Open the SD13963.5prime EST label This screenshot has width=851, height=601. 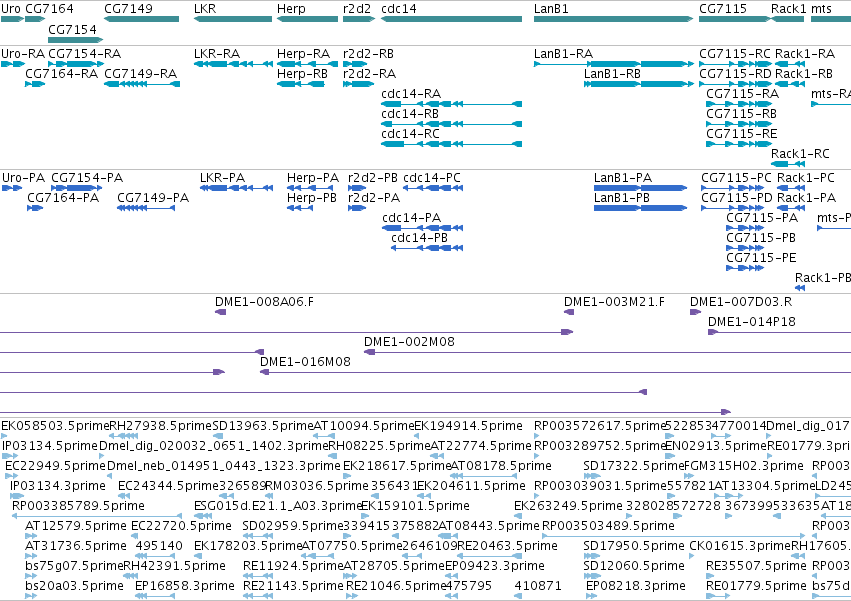263,426
